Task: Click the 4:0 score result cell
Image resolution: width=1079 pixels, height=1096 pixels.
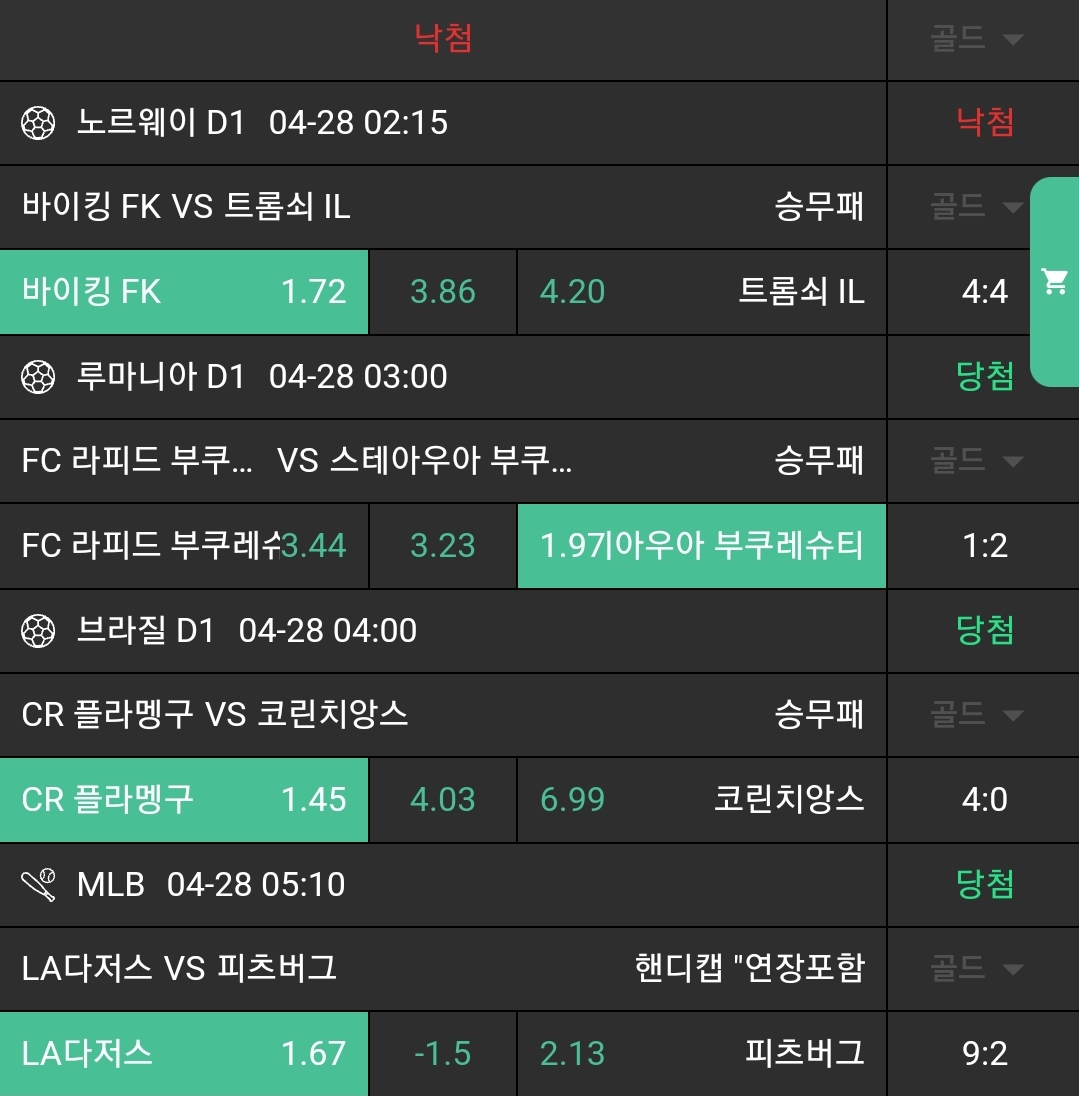Action: coord(984,800)
